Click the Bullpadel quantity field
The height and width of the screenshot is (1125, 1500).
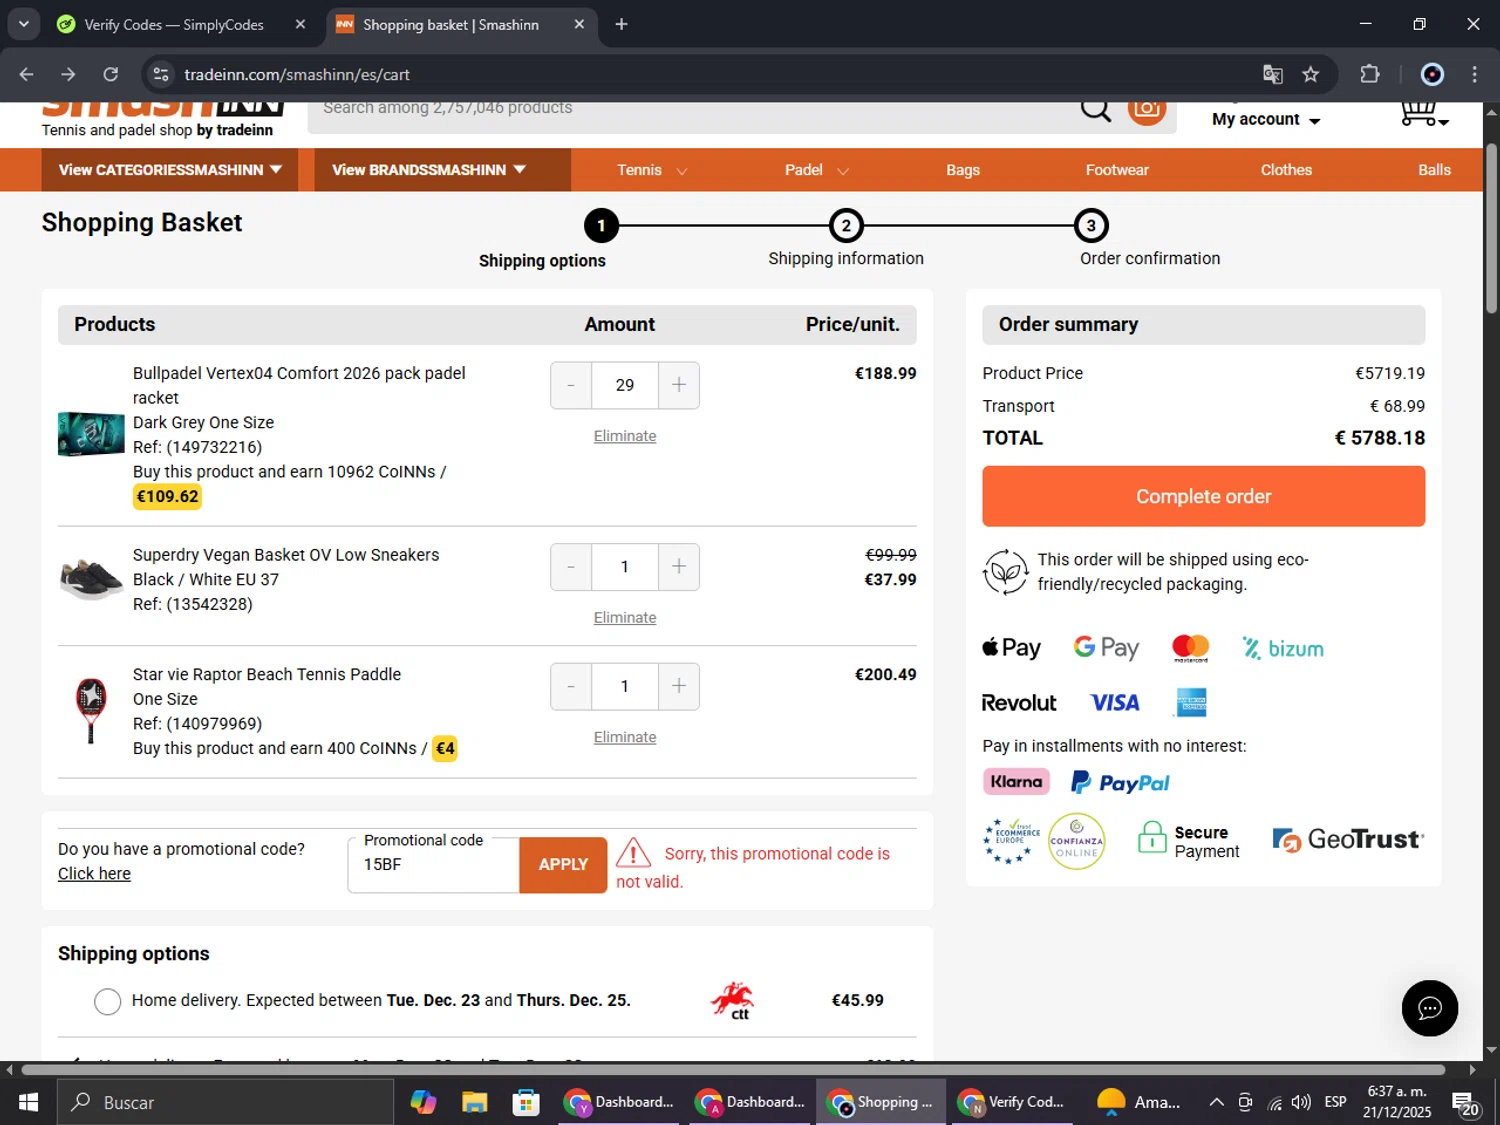(625, 385)
